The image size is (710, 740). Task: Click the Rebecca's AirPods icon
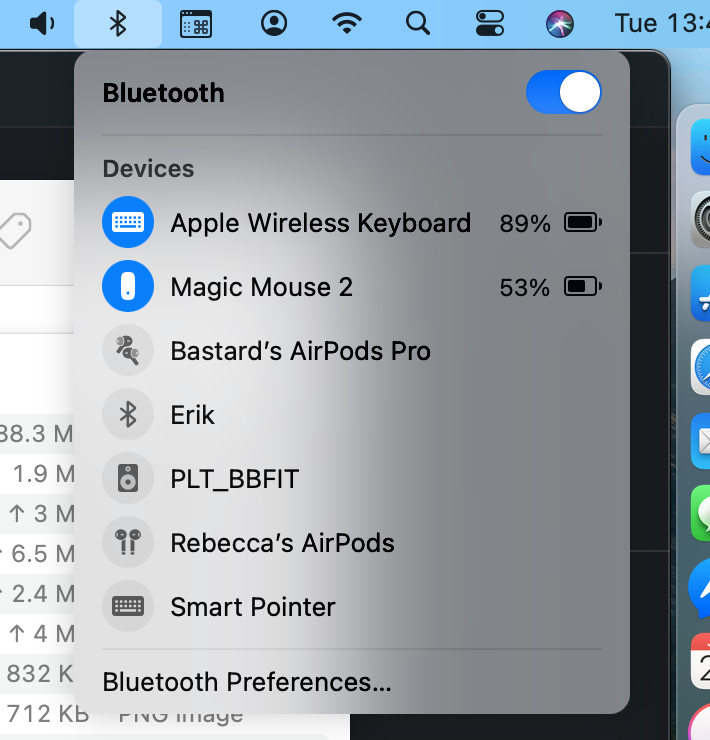click(128, 542)
